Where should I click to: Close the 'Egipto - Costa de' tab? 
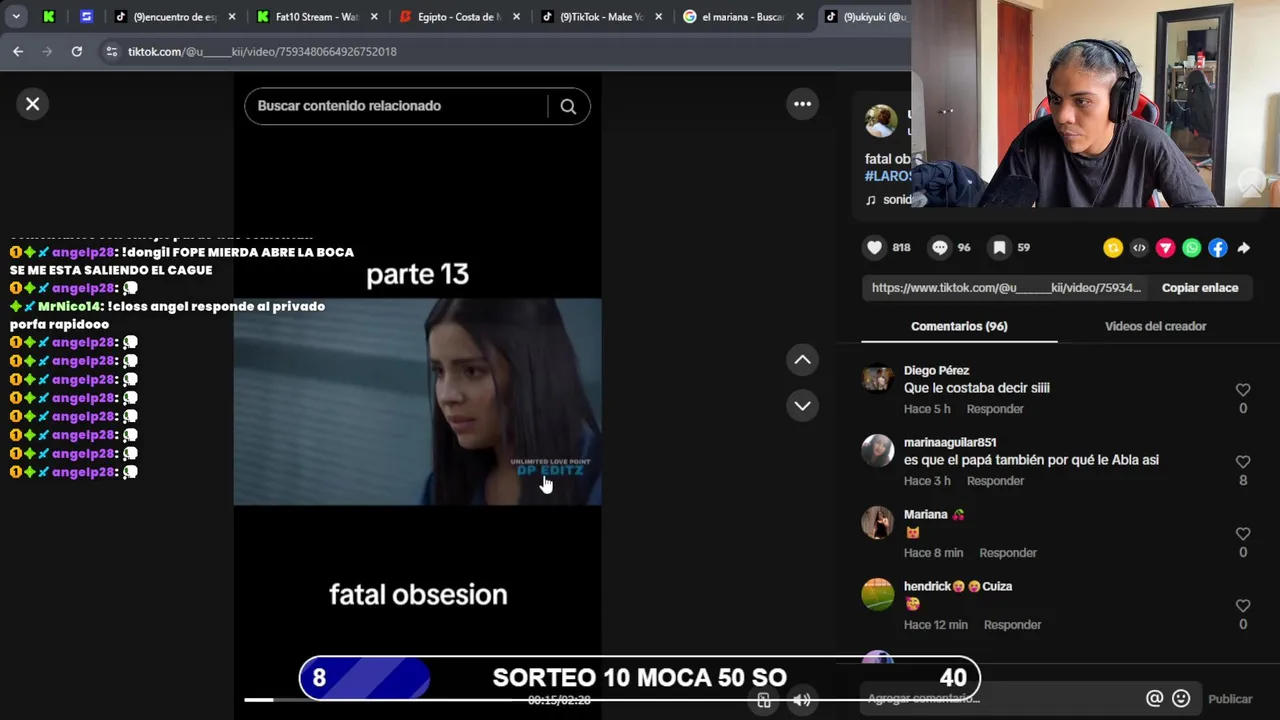pyautogui.click(x=517, y=17)
